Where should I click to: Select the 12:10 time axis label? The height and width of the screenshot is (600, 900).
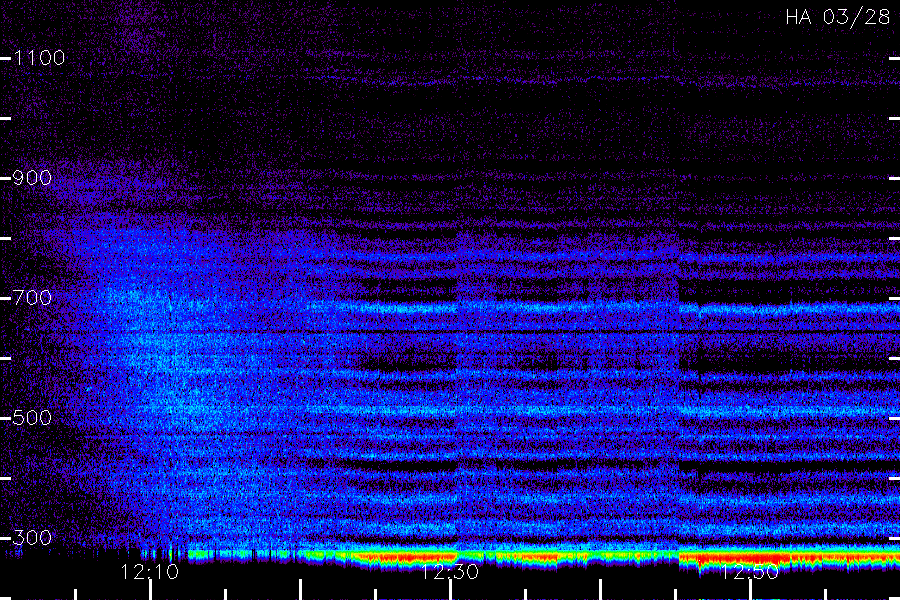[150, 572]
